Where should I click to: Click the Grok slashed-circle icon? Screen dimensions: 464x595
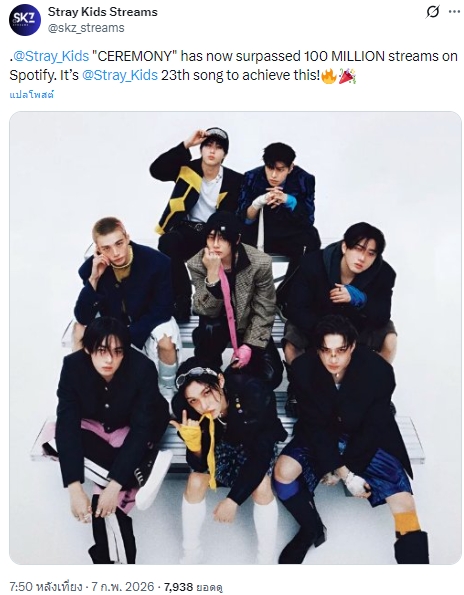(432, 12)
